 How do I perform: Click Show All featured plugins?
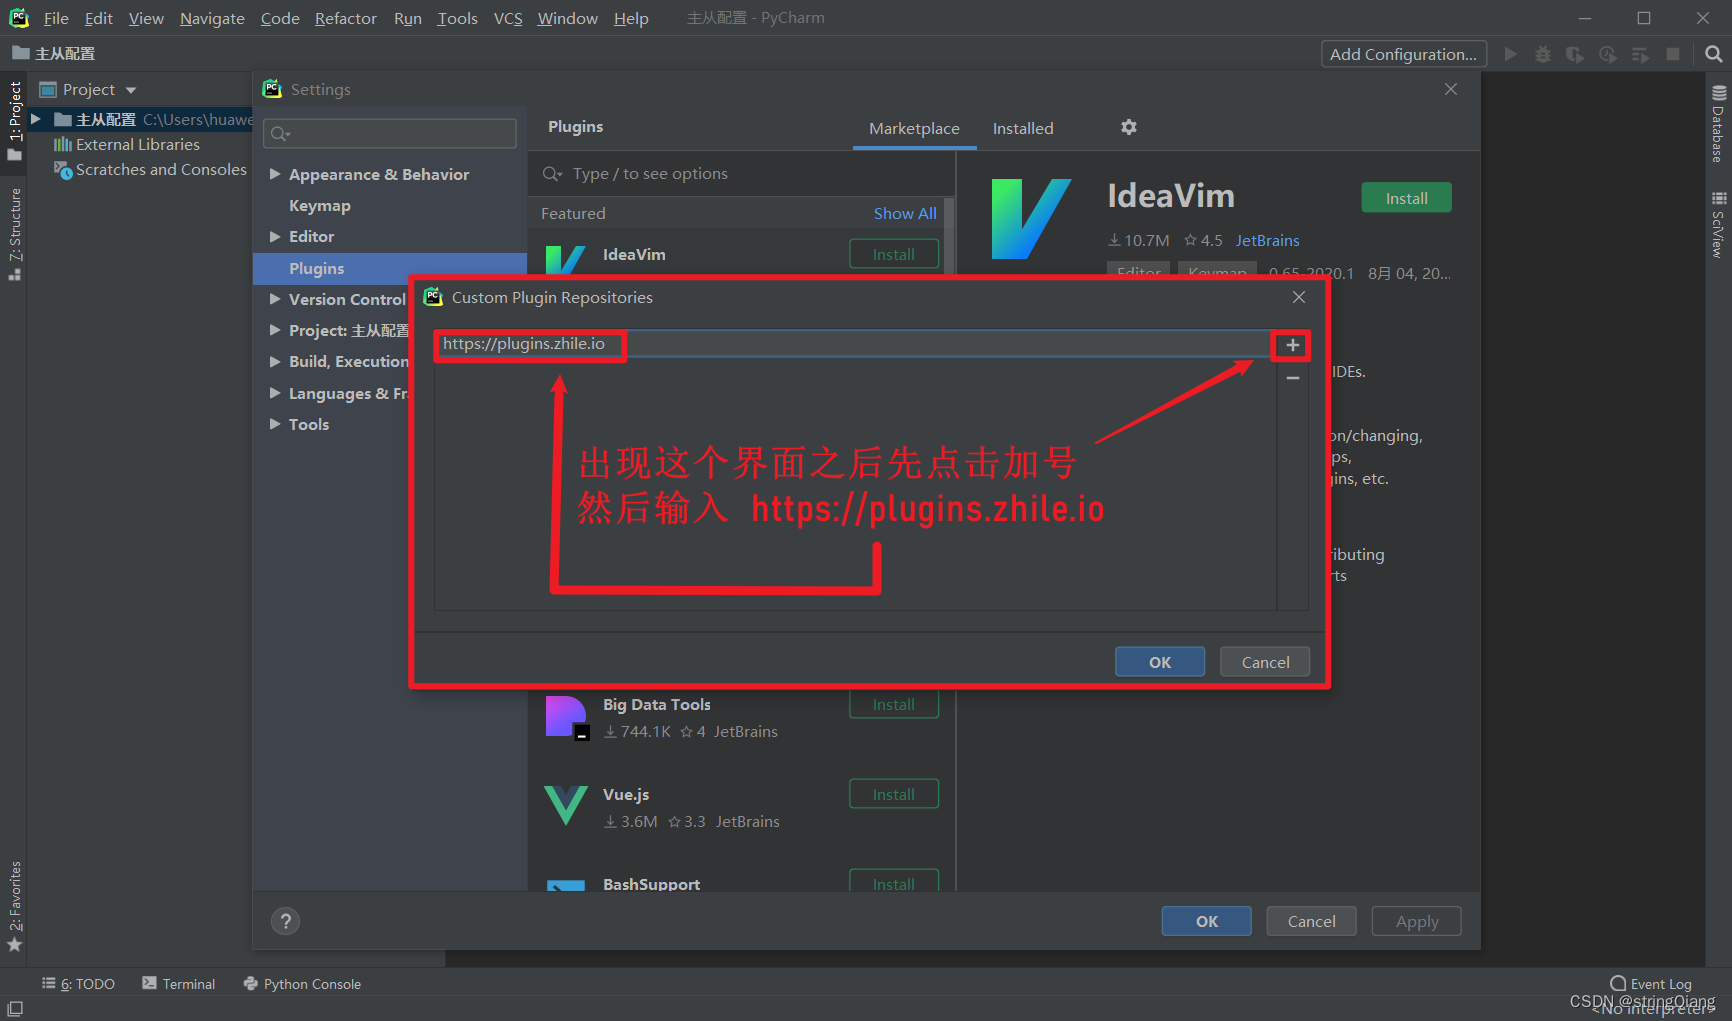pos(905,213)
